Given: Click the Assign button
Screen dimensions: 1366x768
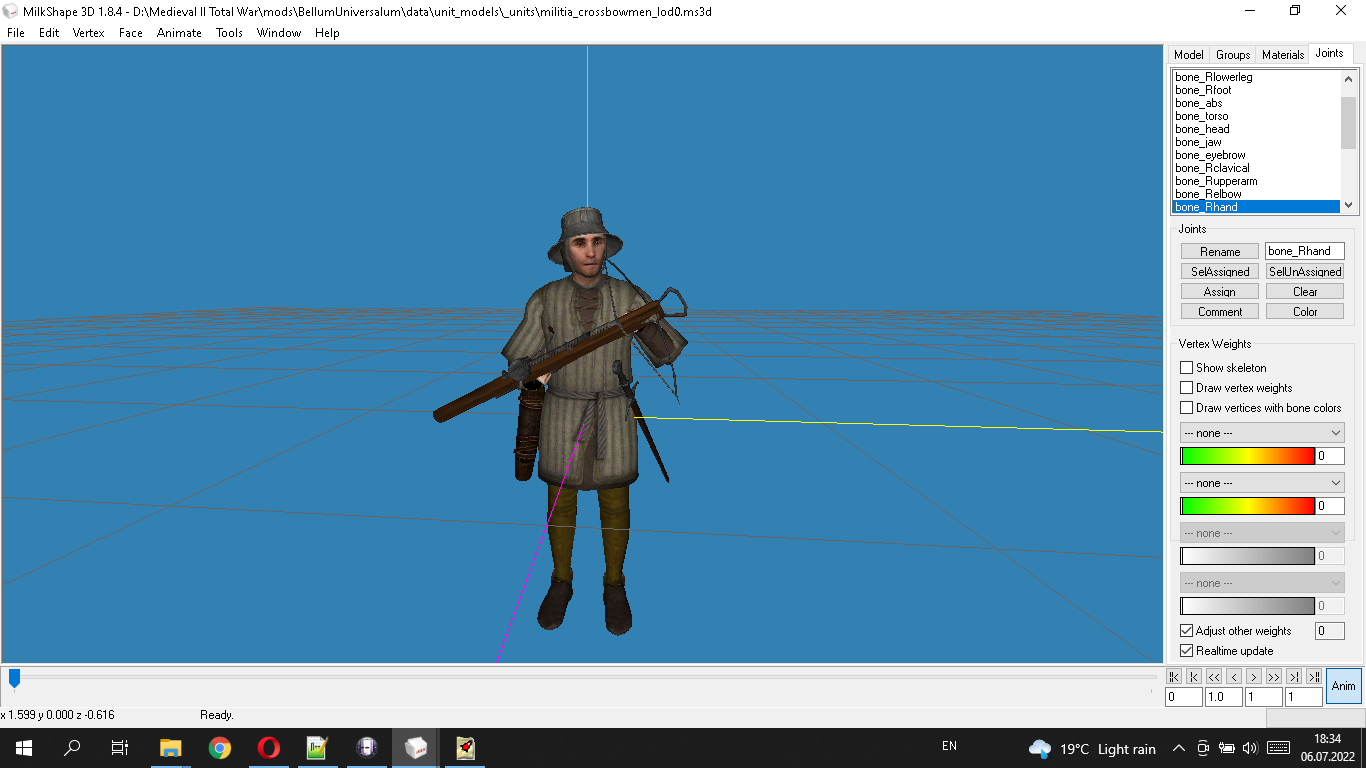Looking at the screenshot, I should tap(1220, 292).
